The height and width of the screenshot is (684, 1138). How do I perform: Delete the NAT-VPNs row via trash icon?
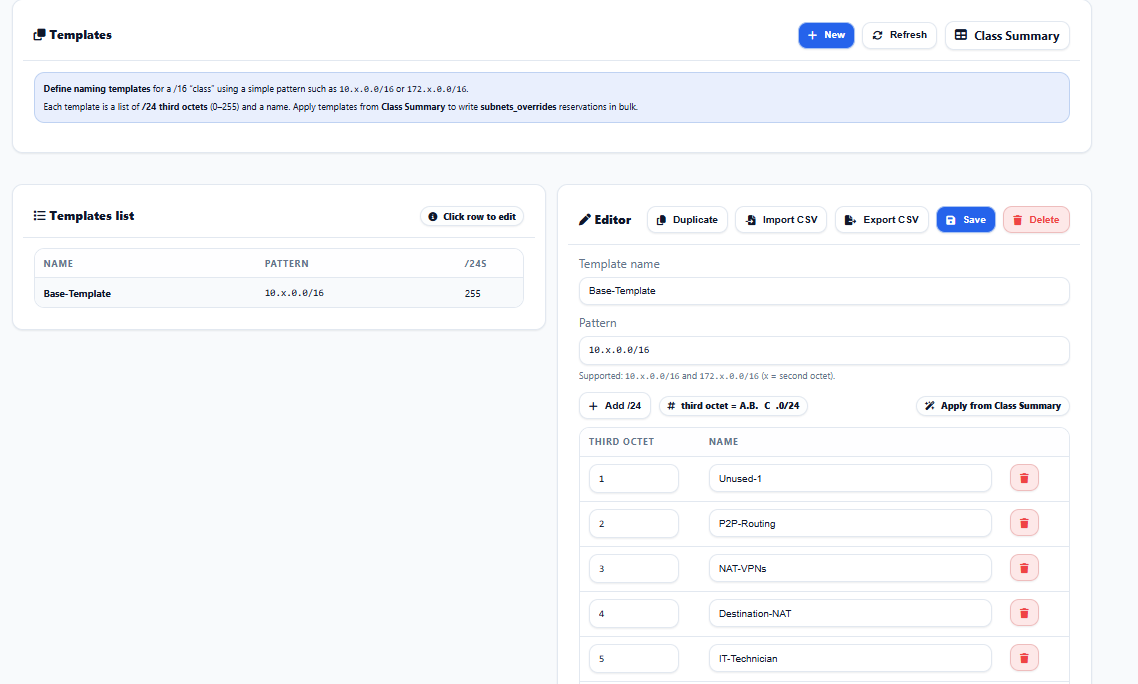click(x=1024, y=569)
